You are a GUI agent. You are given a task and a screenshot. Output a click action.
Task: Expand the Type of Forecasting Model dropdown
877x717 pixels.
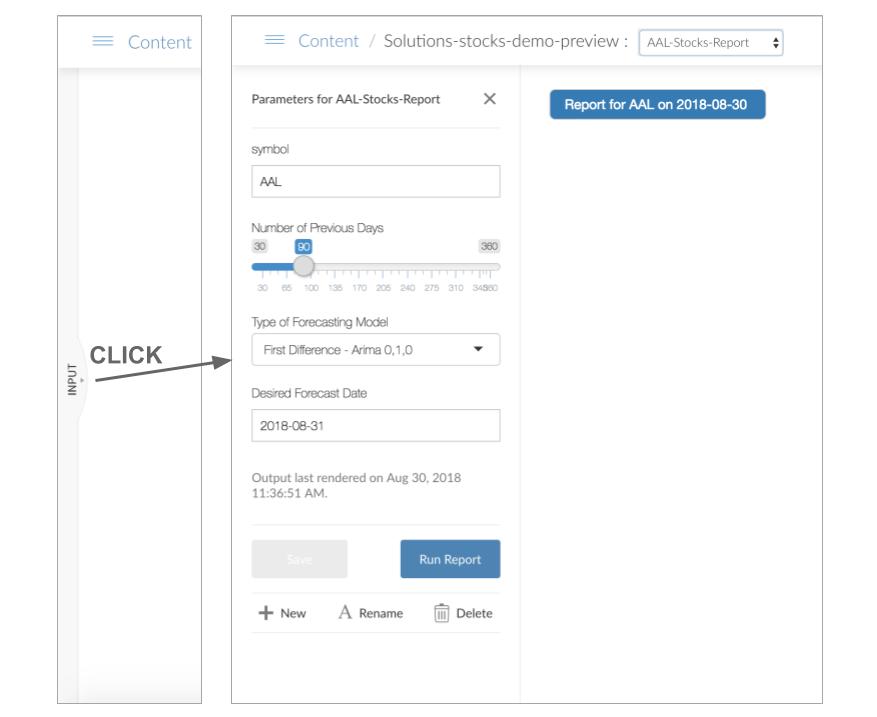(375, 349)
